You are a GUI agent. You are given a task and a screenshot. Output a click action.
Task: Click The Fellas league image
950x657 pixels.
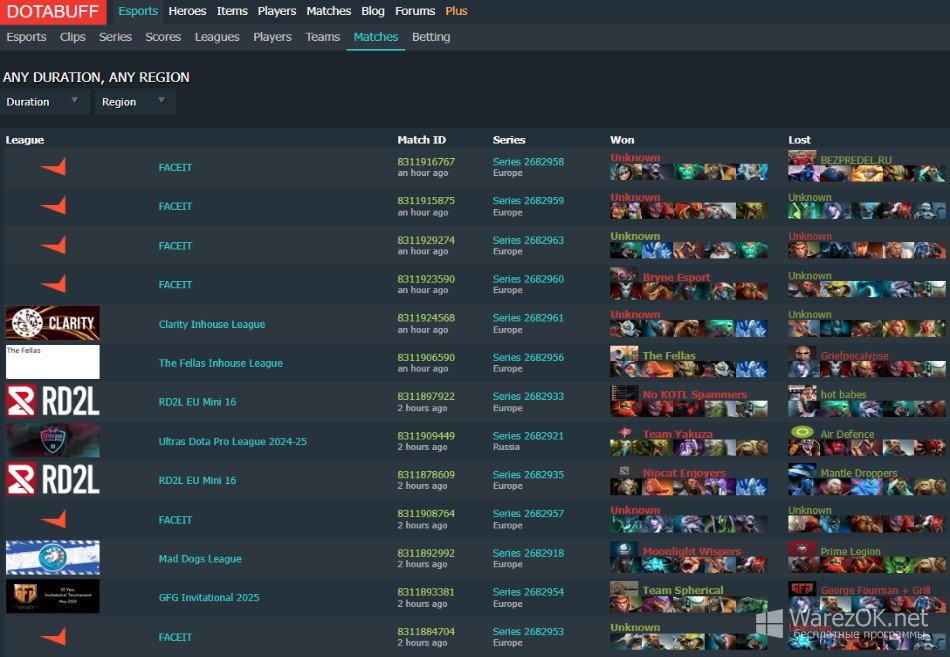[53, 362]
